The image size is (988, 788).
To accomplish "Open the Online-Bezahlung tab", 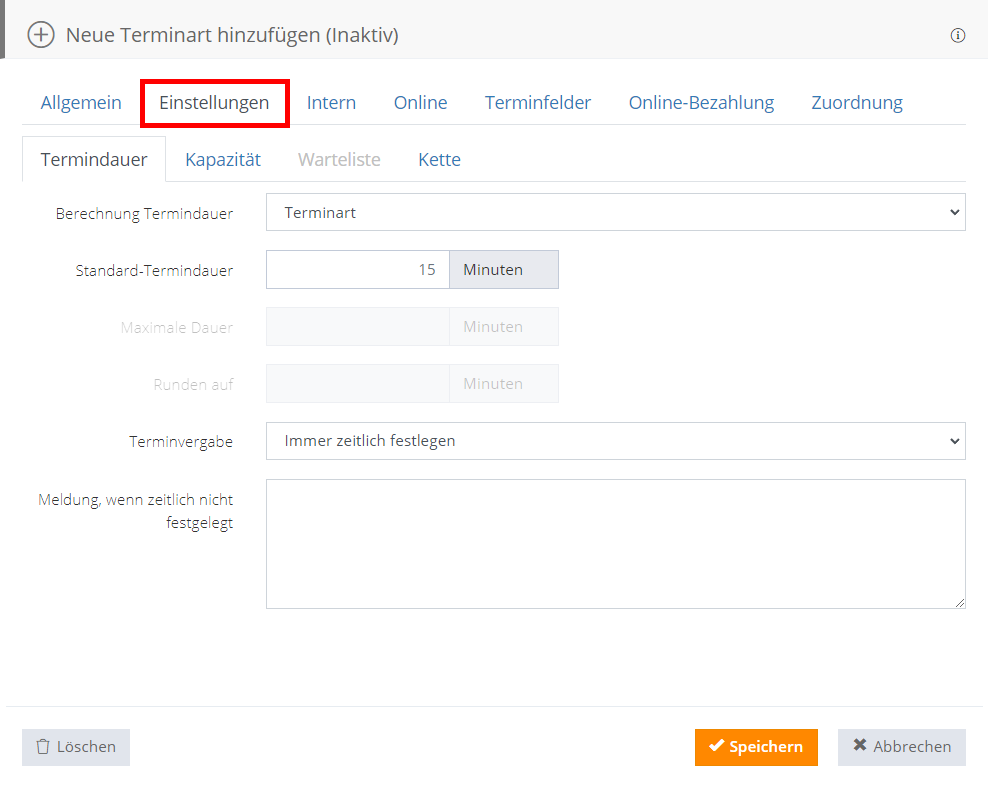I will pos(701,103).
